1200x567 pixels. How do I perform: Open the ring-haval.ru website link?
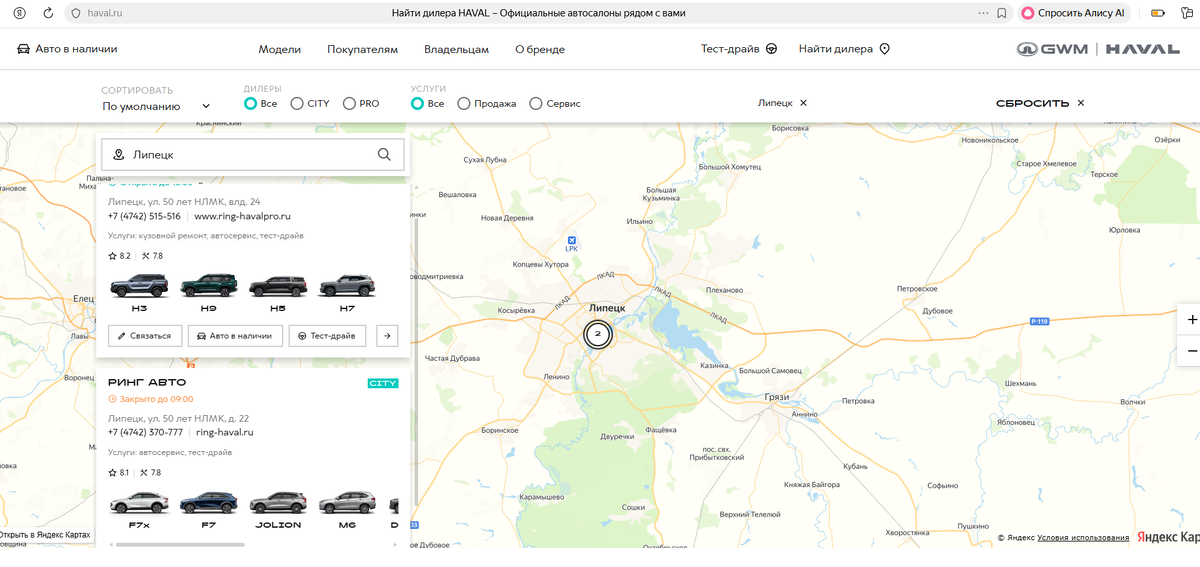225,433
